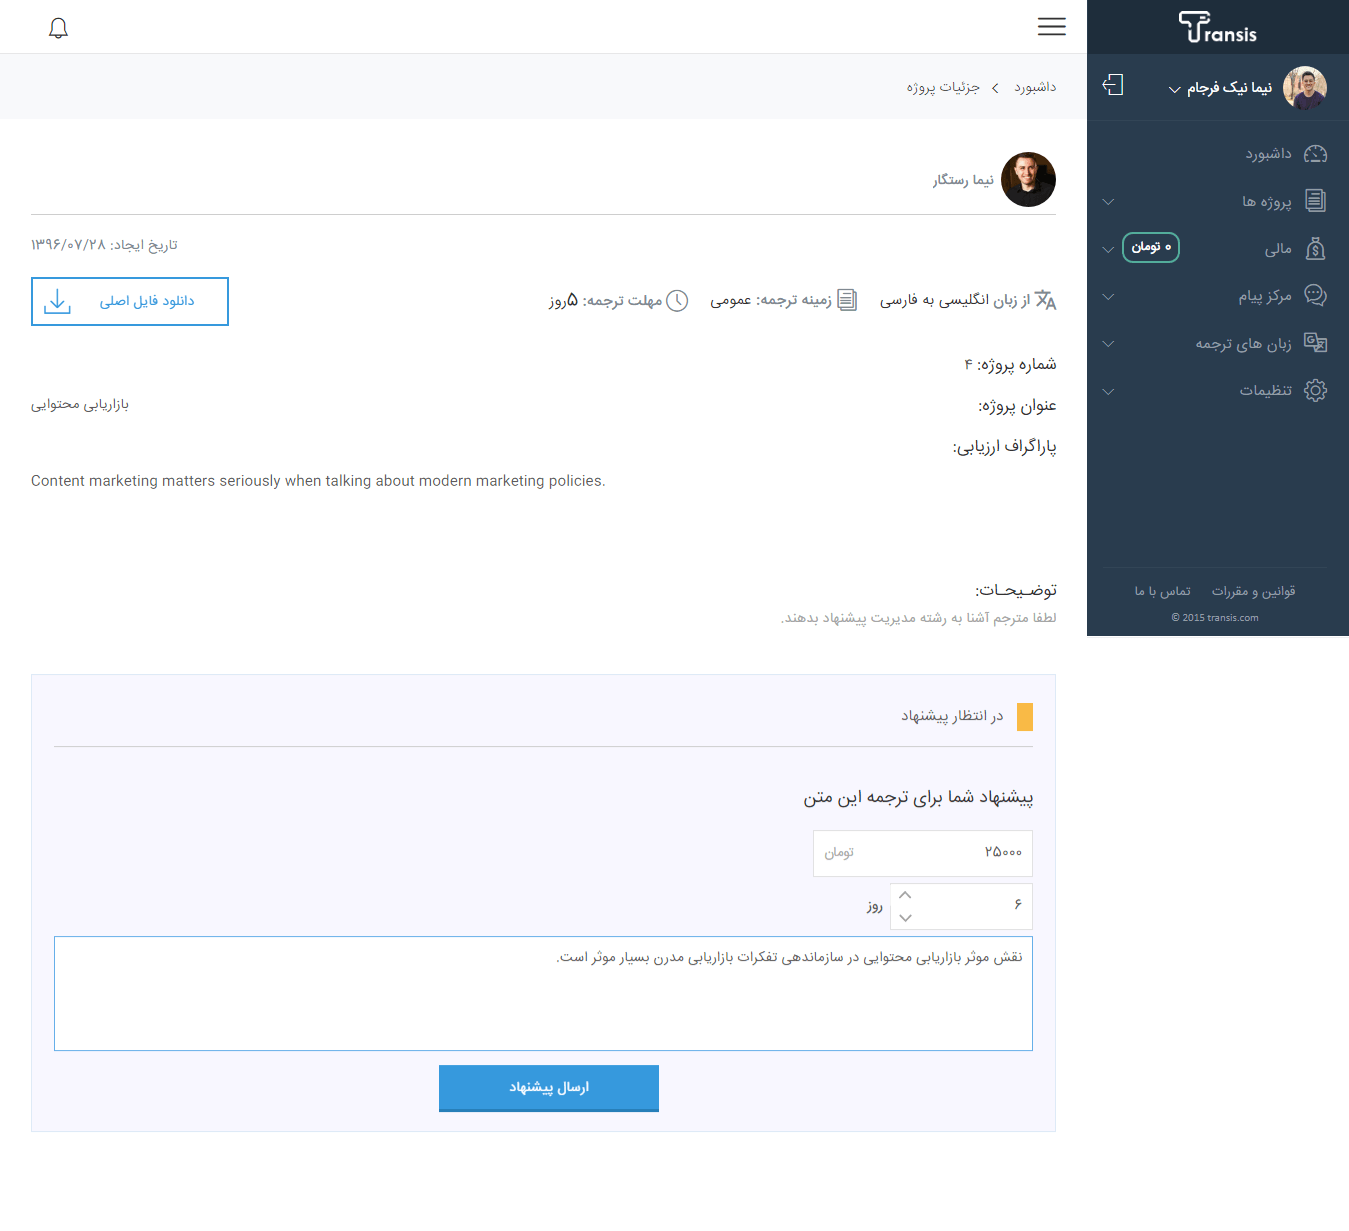Go to داشبورد breadcrumb link
The width and height of the screenshot is (1349, 1231).
(1035, 87)
